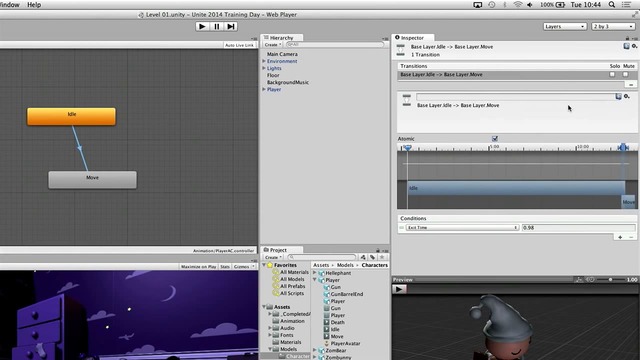Play the Preview animation
640x360 pixels.
(400, 289)
